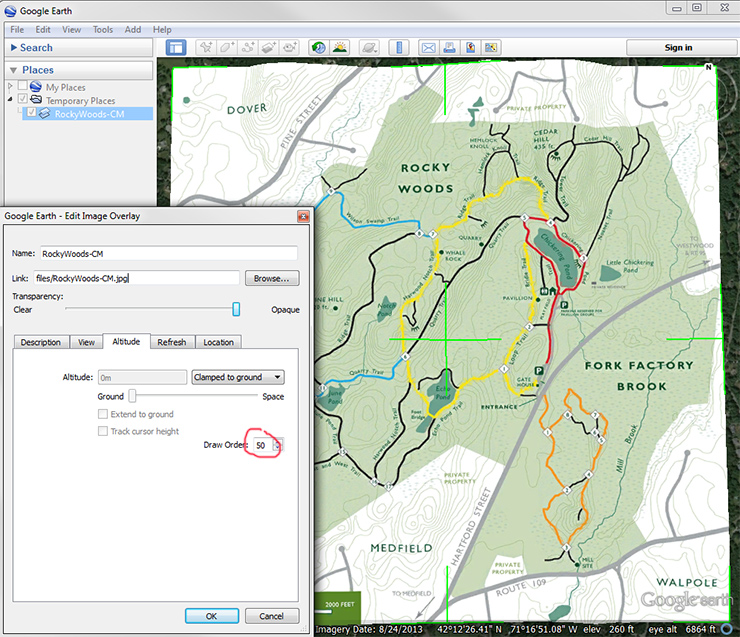Click the Transparency slider handle
Screen dimensions: 740x637
pos(237,309)
